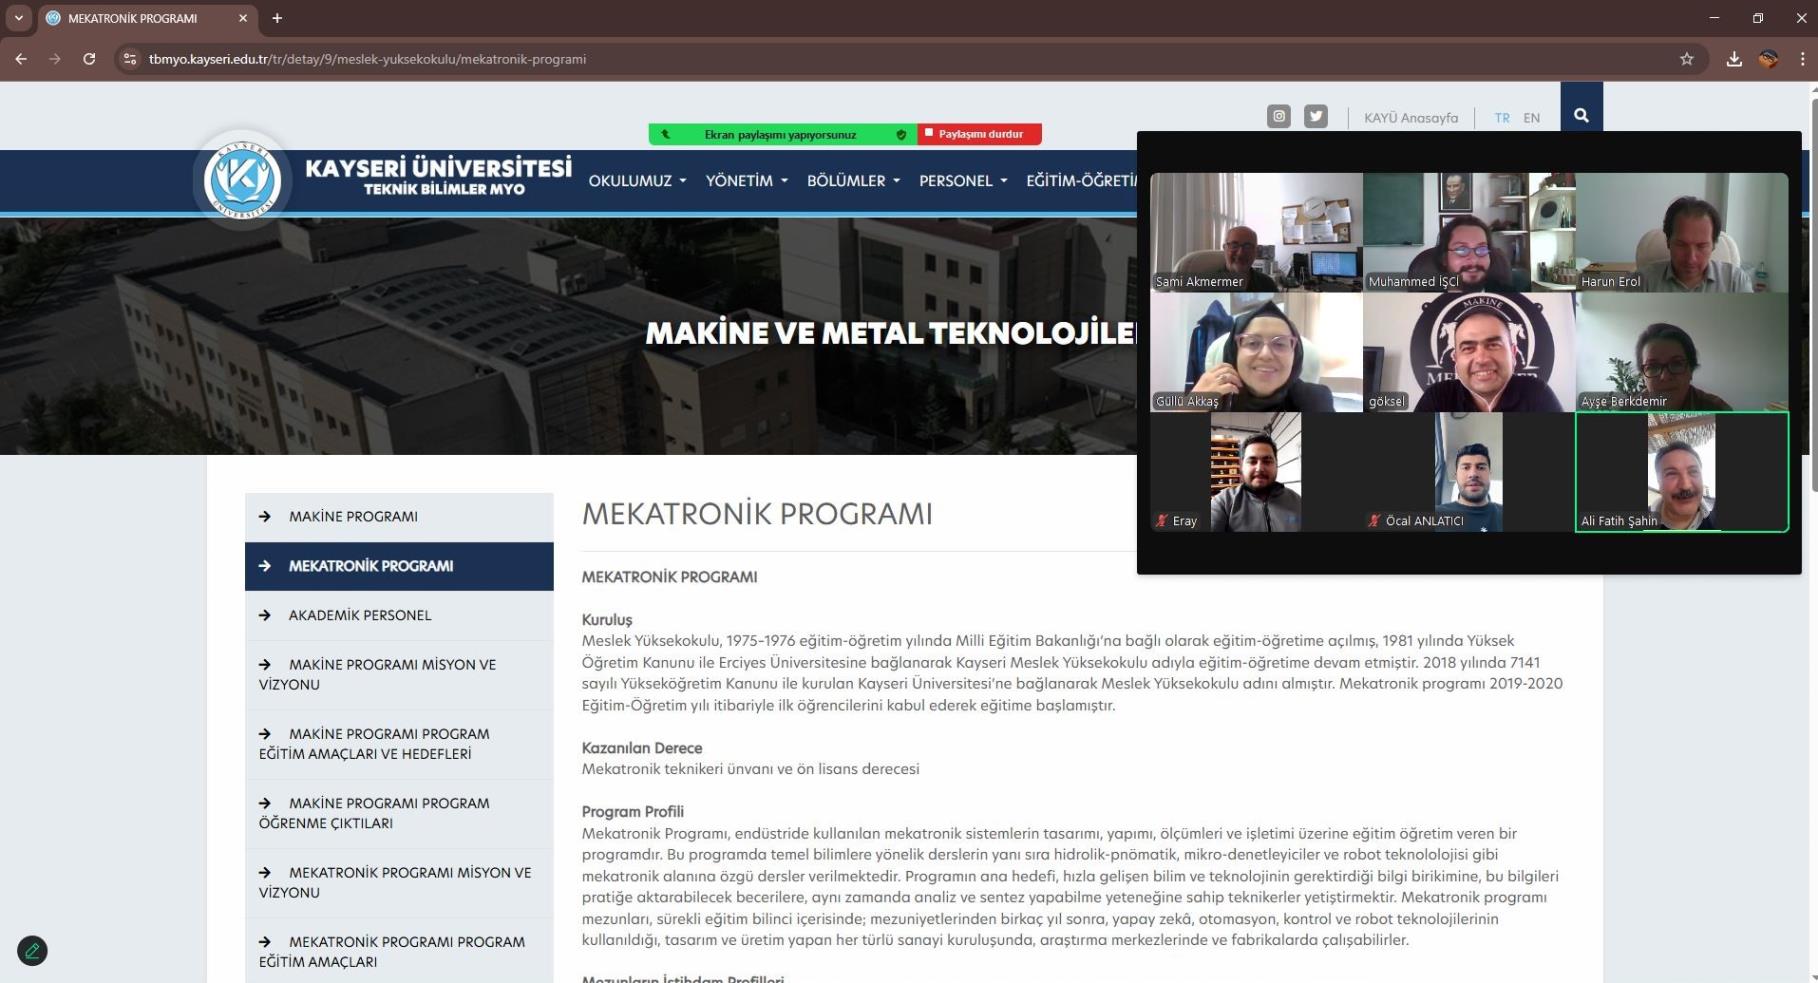Image resolution: width=1818 pixels, height=983 pixels.
Task: Select Ali Fatih Şahin's highlighted video tile
Action: 1682,472
